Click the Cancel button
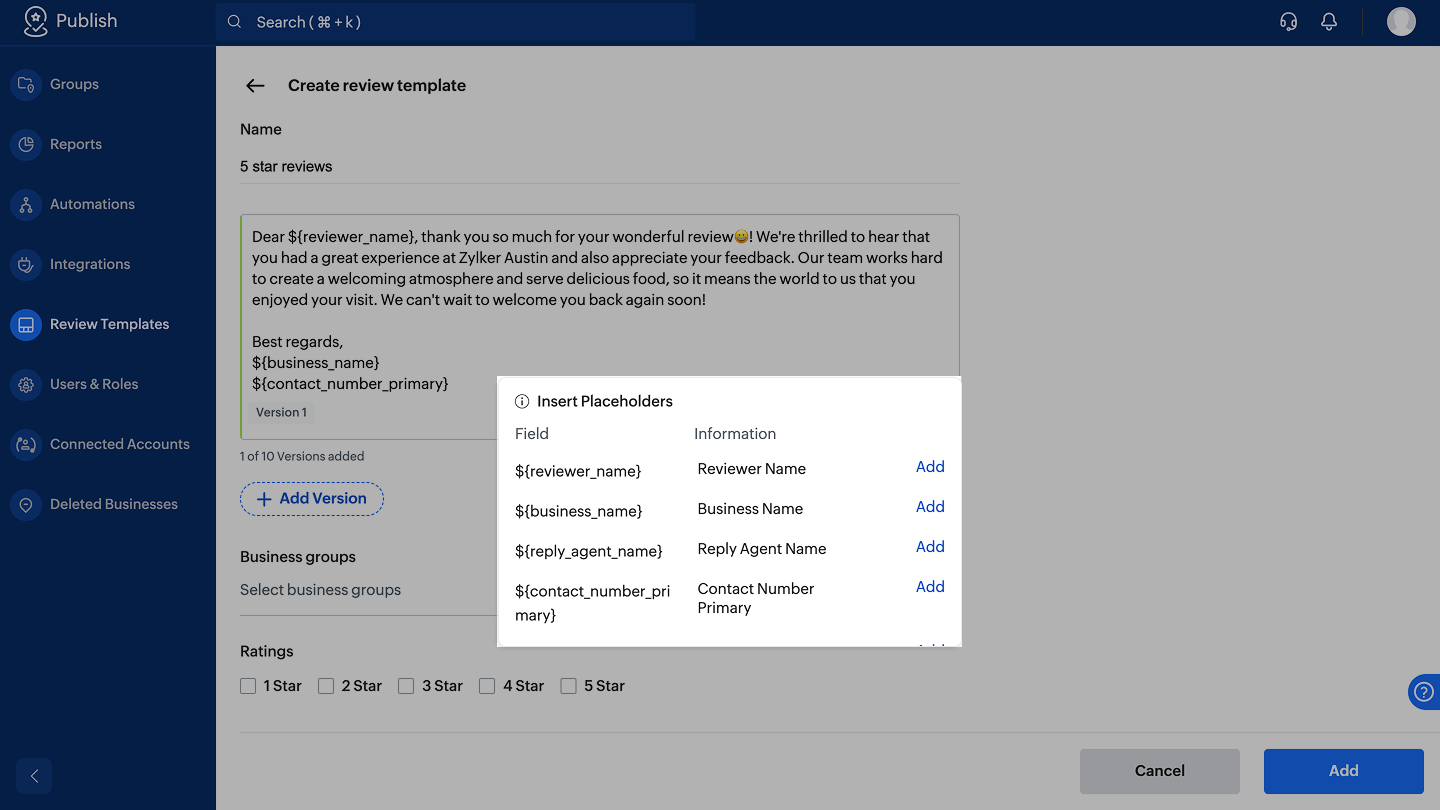 click(1159, 771)
